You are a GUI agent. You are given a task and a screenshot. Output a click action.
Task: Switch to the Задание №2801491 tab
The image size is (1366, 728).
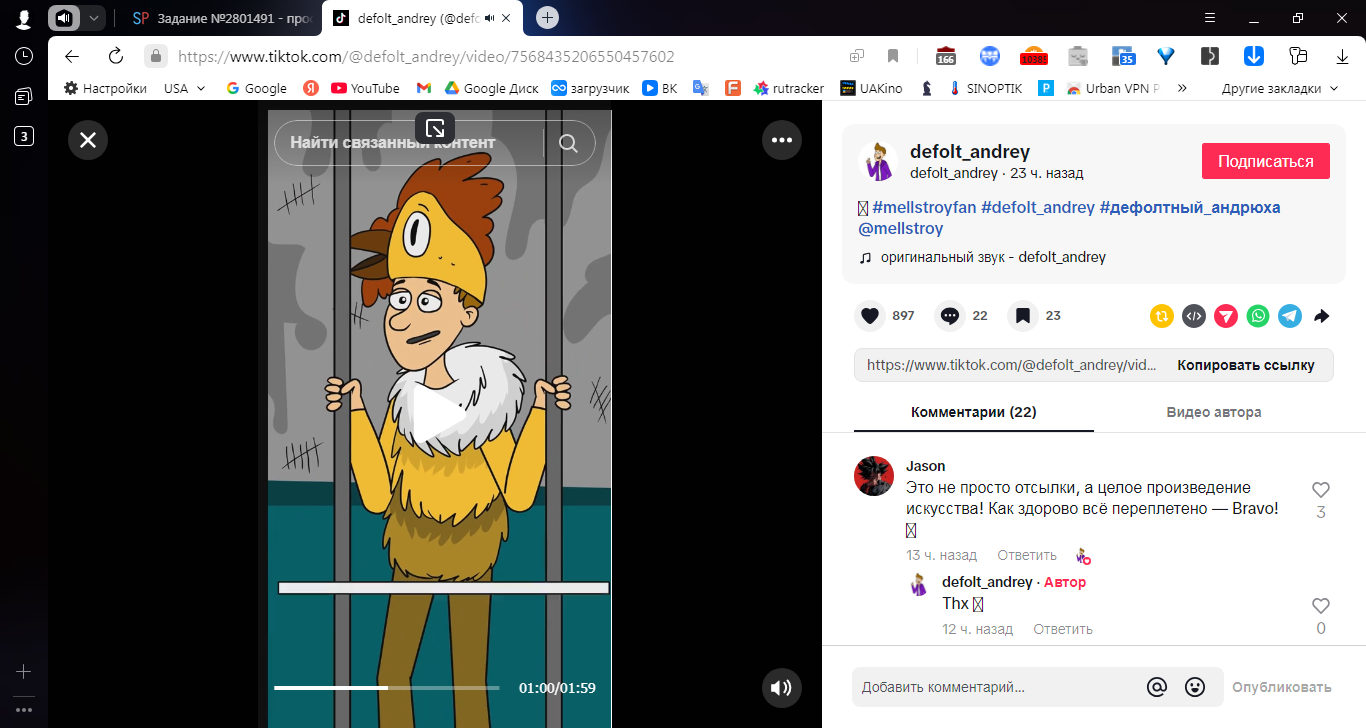222,18
